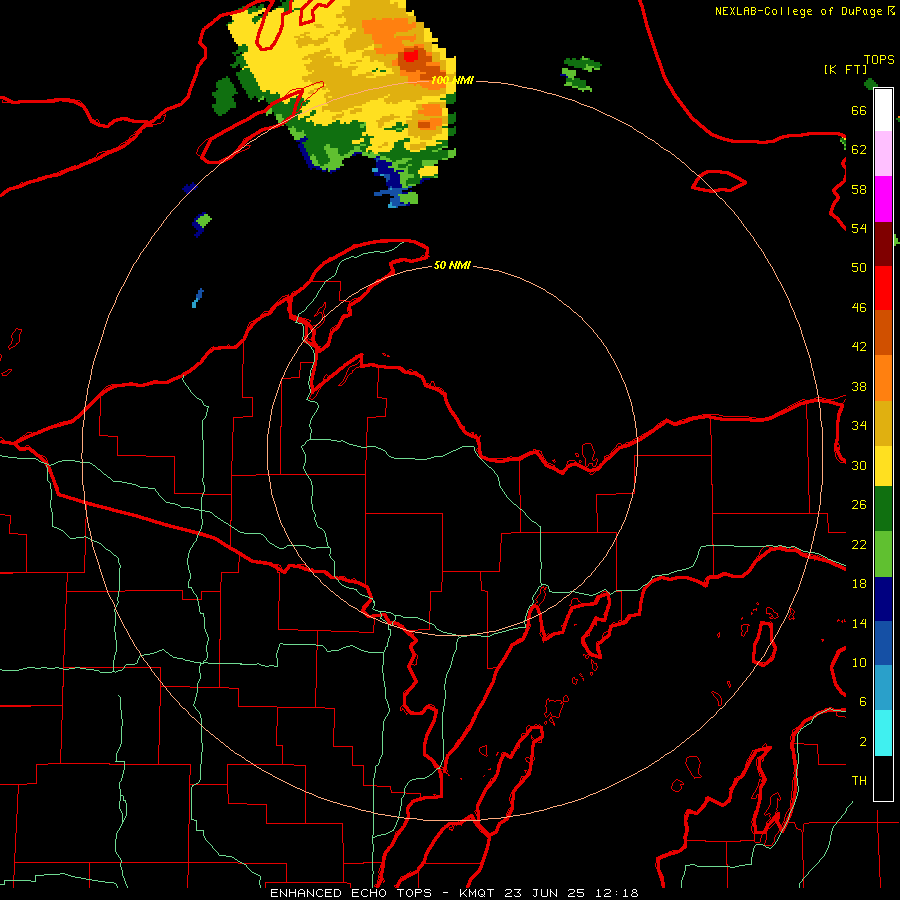Click the 'KMQT' station identifier
Image resolution: width=900 pixels, height=900 pixels.
pos(478,893)
